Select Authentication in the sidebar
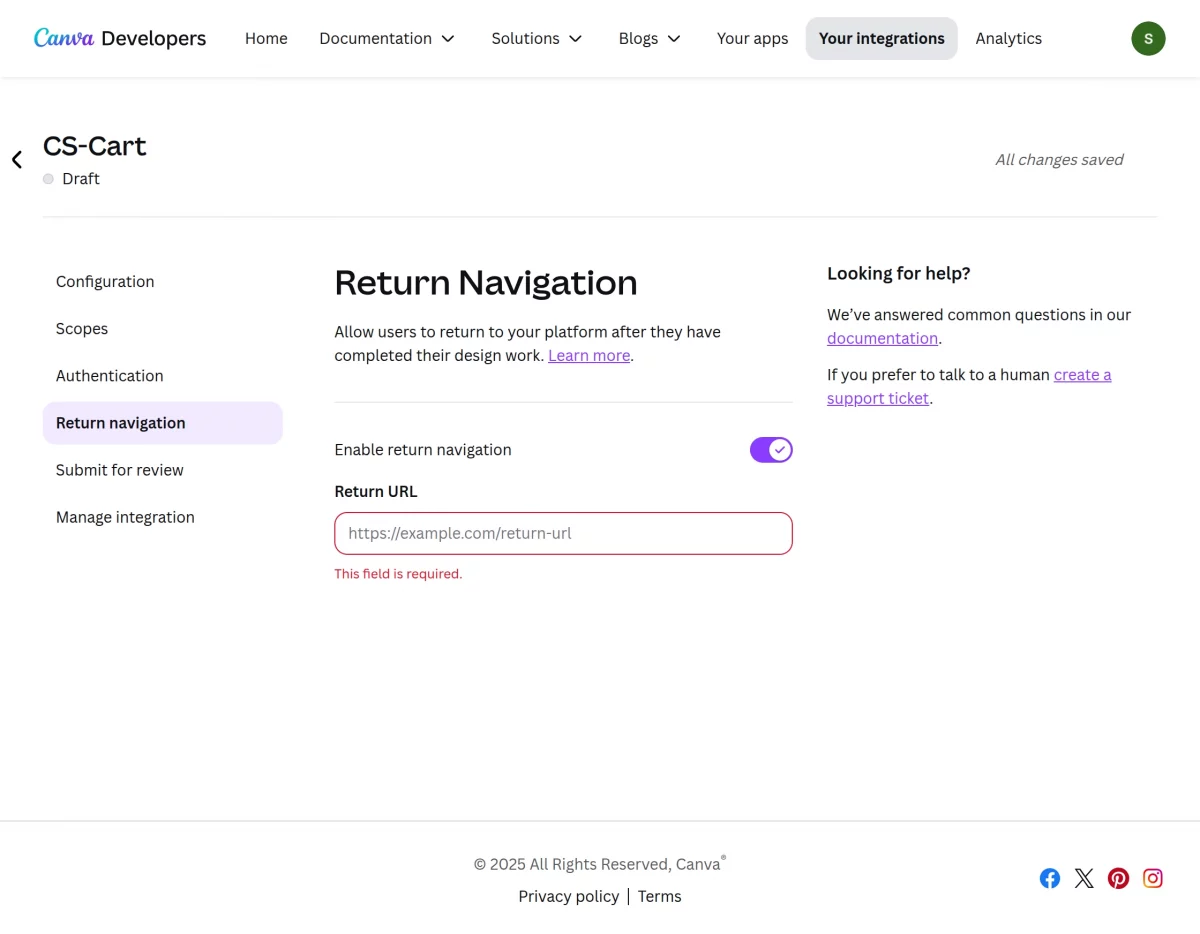This screenshot has width=1200, height=934. pos(163,376)
